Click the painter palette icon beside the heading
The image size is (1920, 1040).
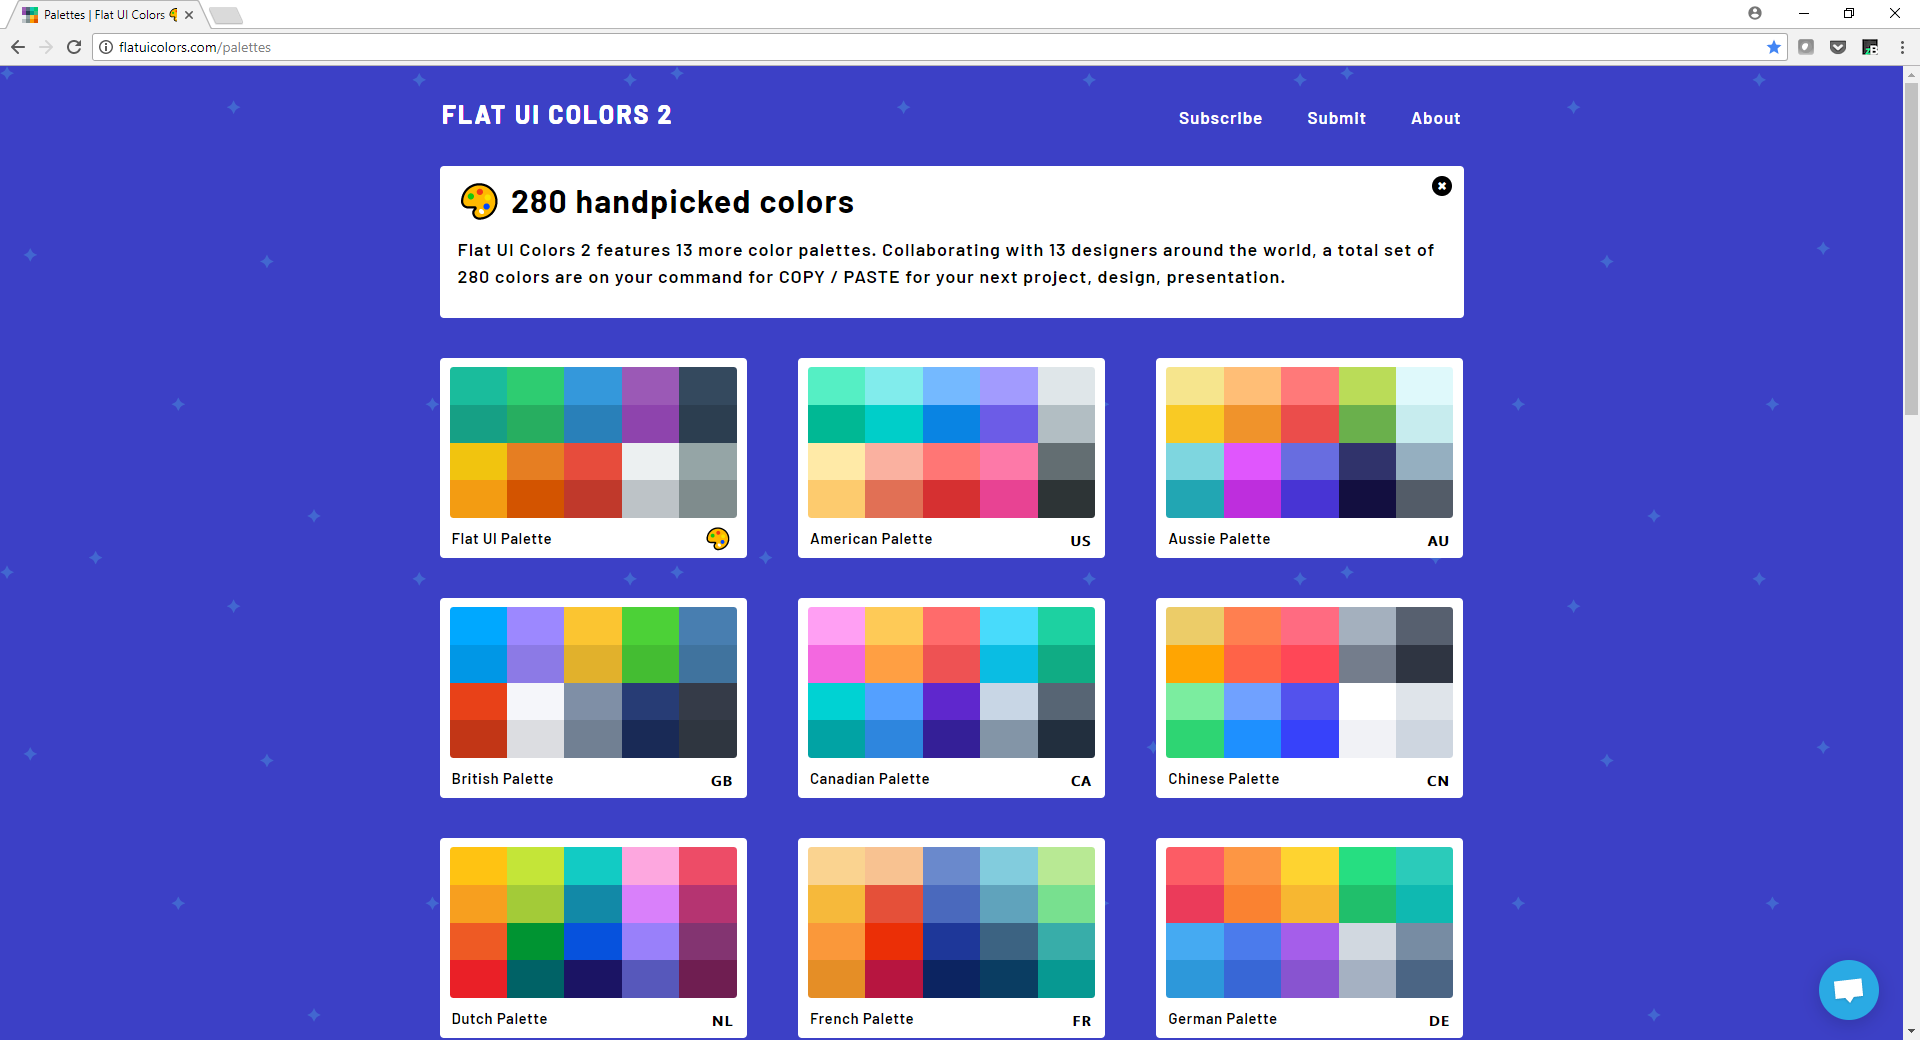(479, 201)
